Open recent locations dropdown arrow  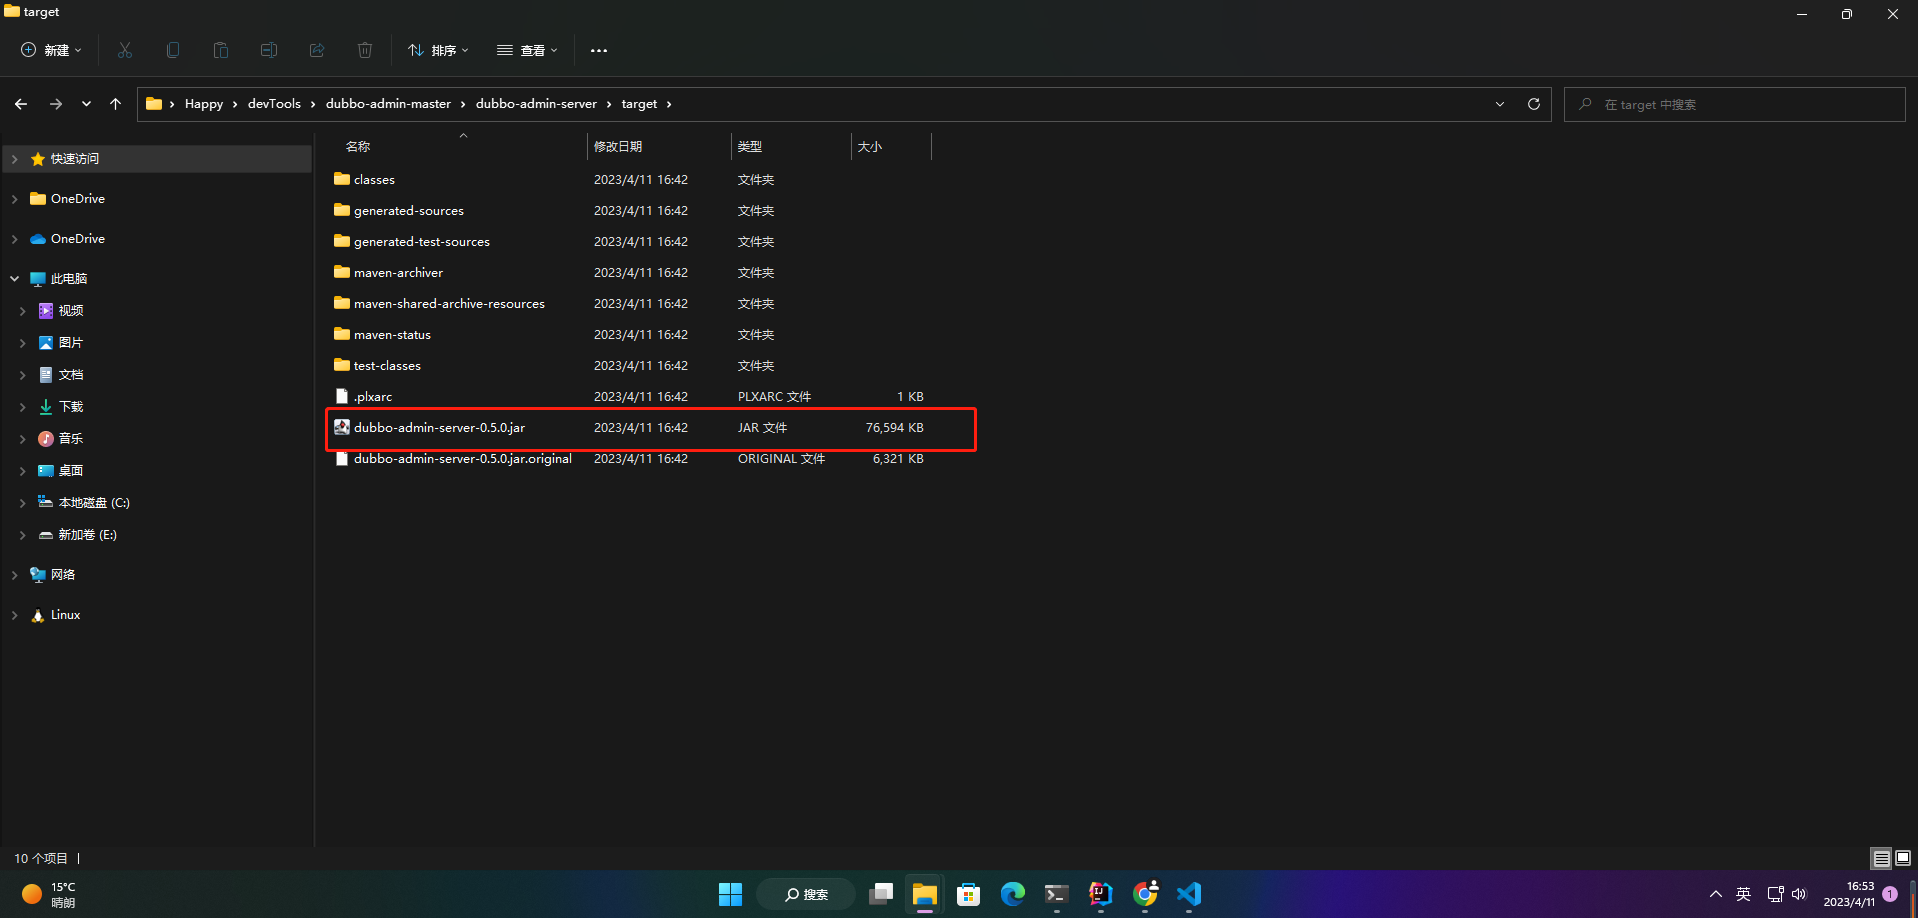[86, 104]
